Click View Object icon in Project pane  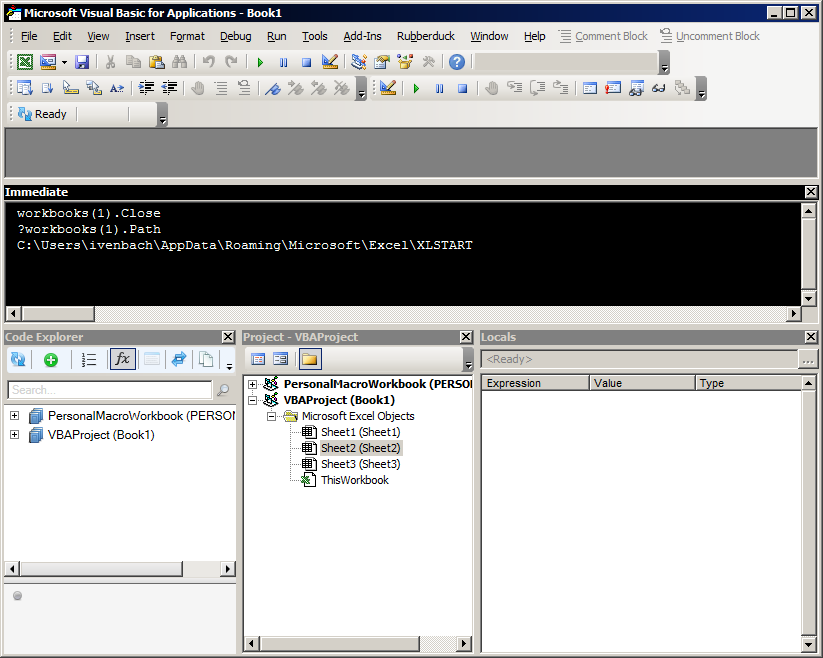281,359
